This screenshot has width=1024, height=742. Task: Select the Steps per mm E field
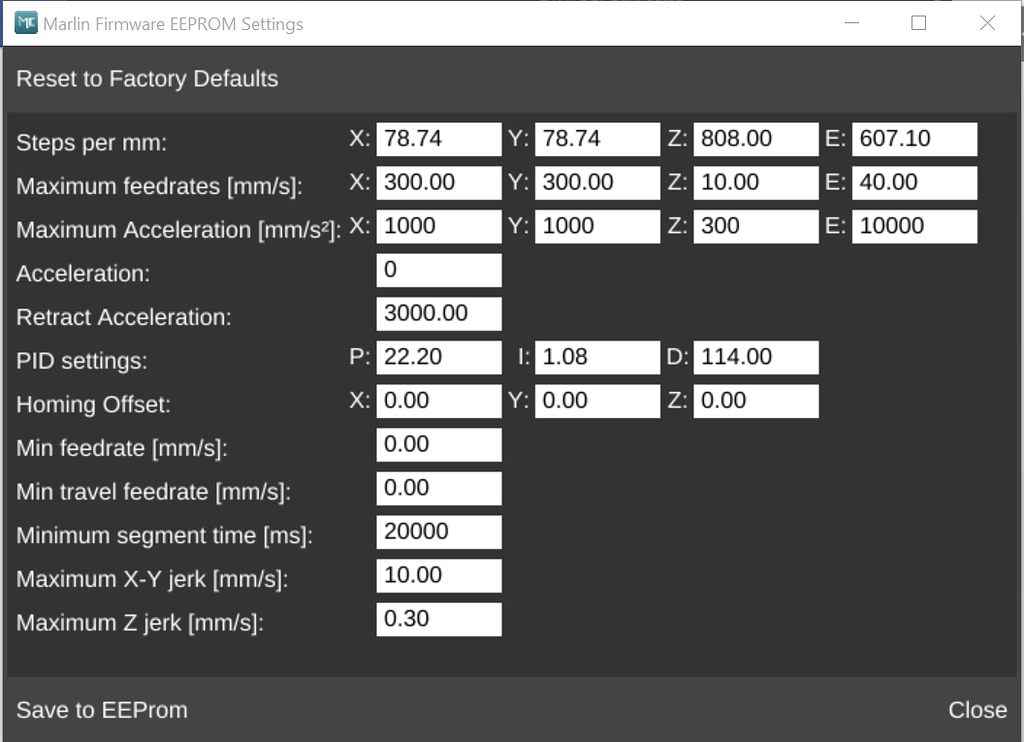(x=913, y=139)
